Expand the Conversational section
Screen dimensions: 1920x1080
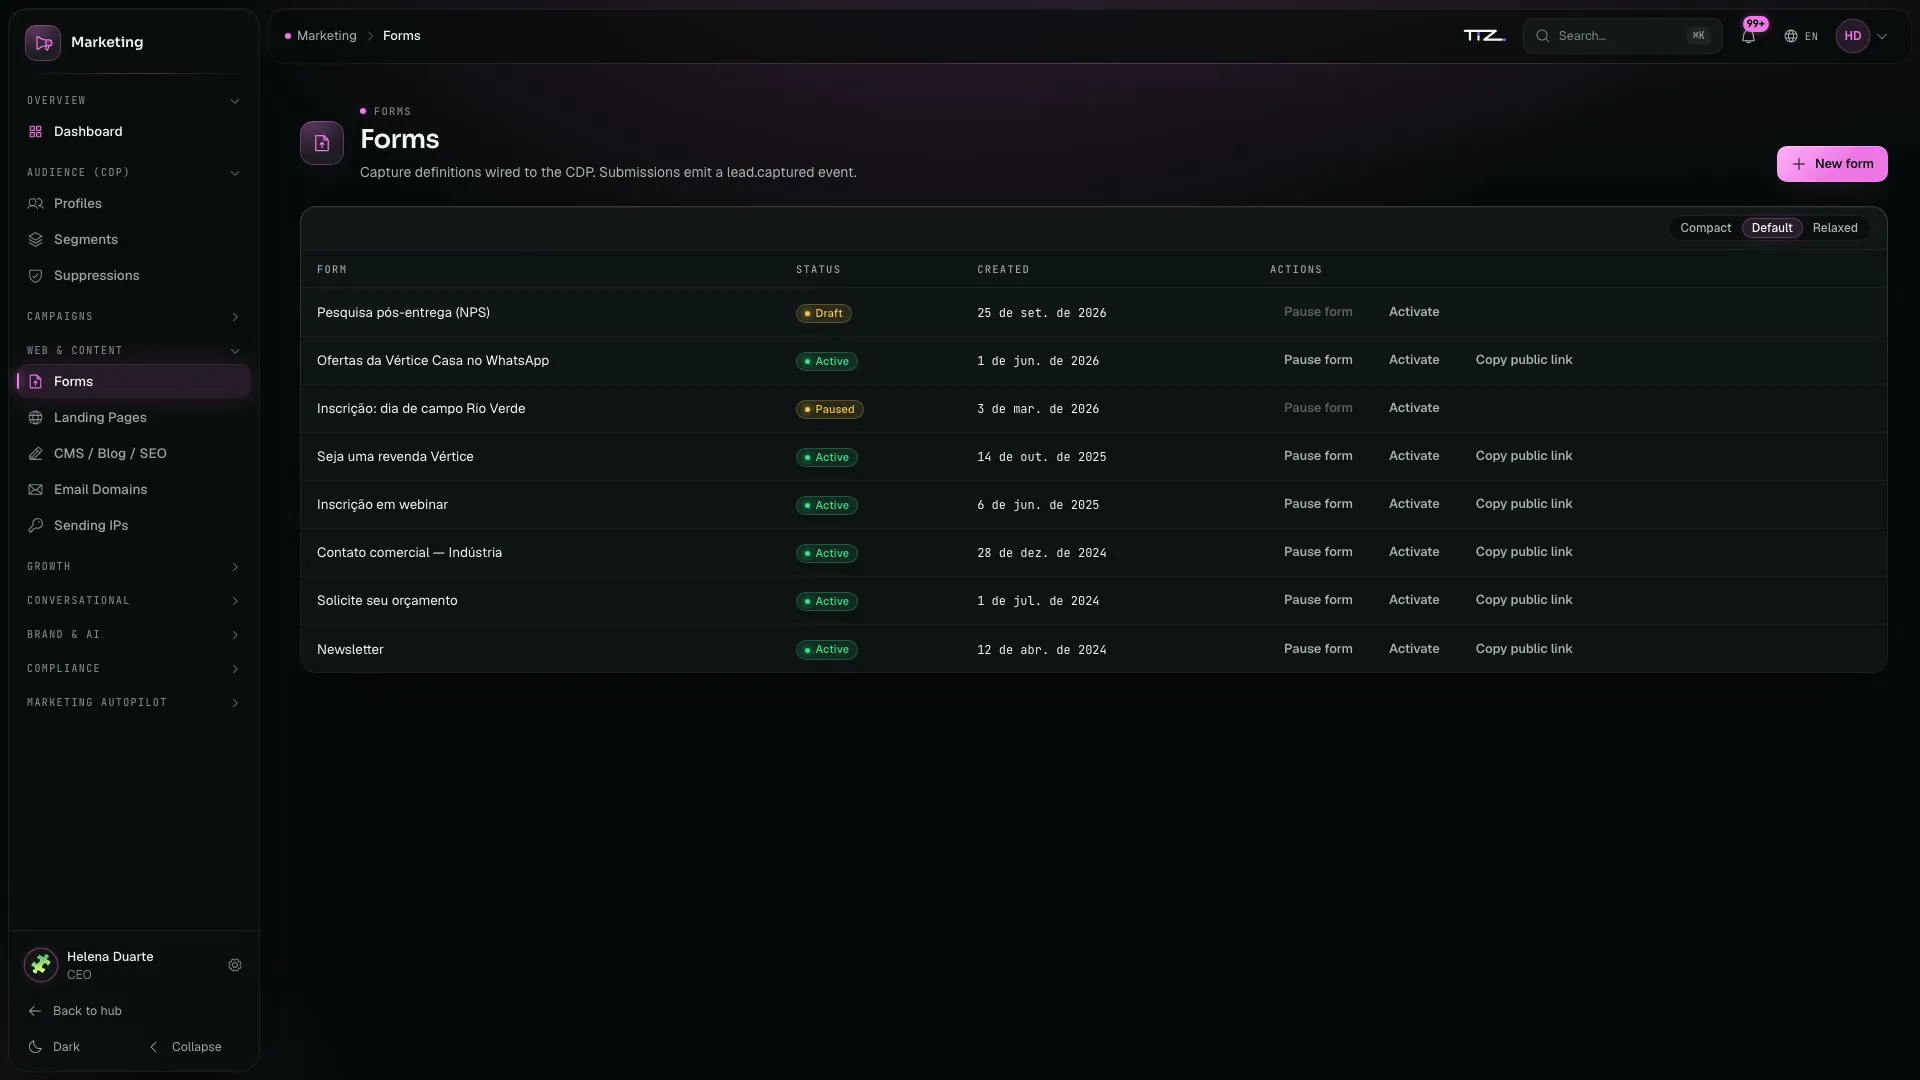(134, 601)
